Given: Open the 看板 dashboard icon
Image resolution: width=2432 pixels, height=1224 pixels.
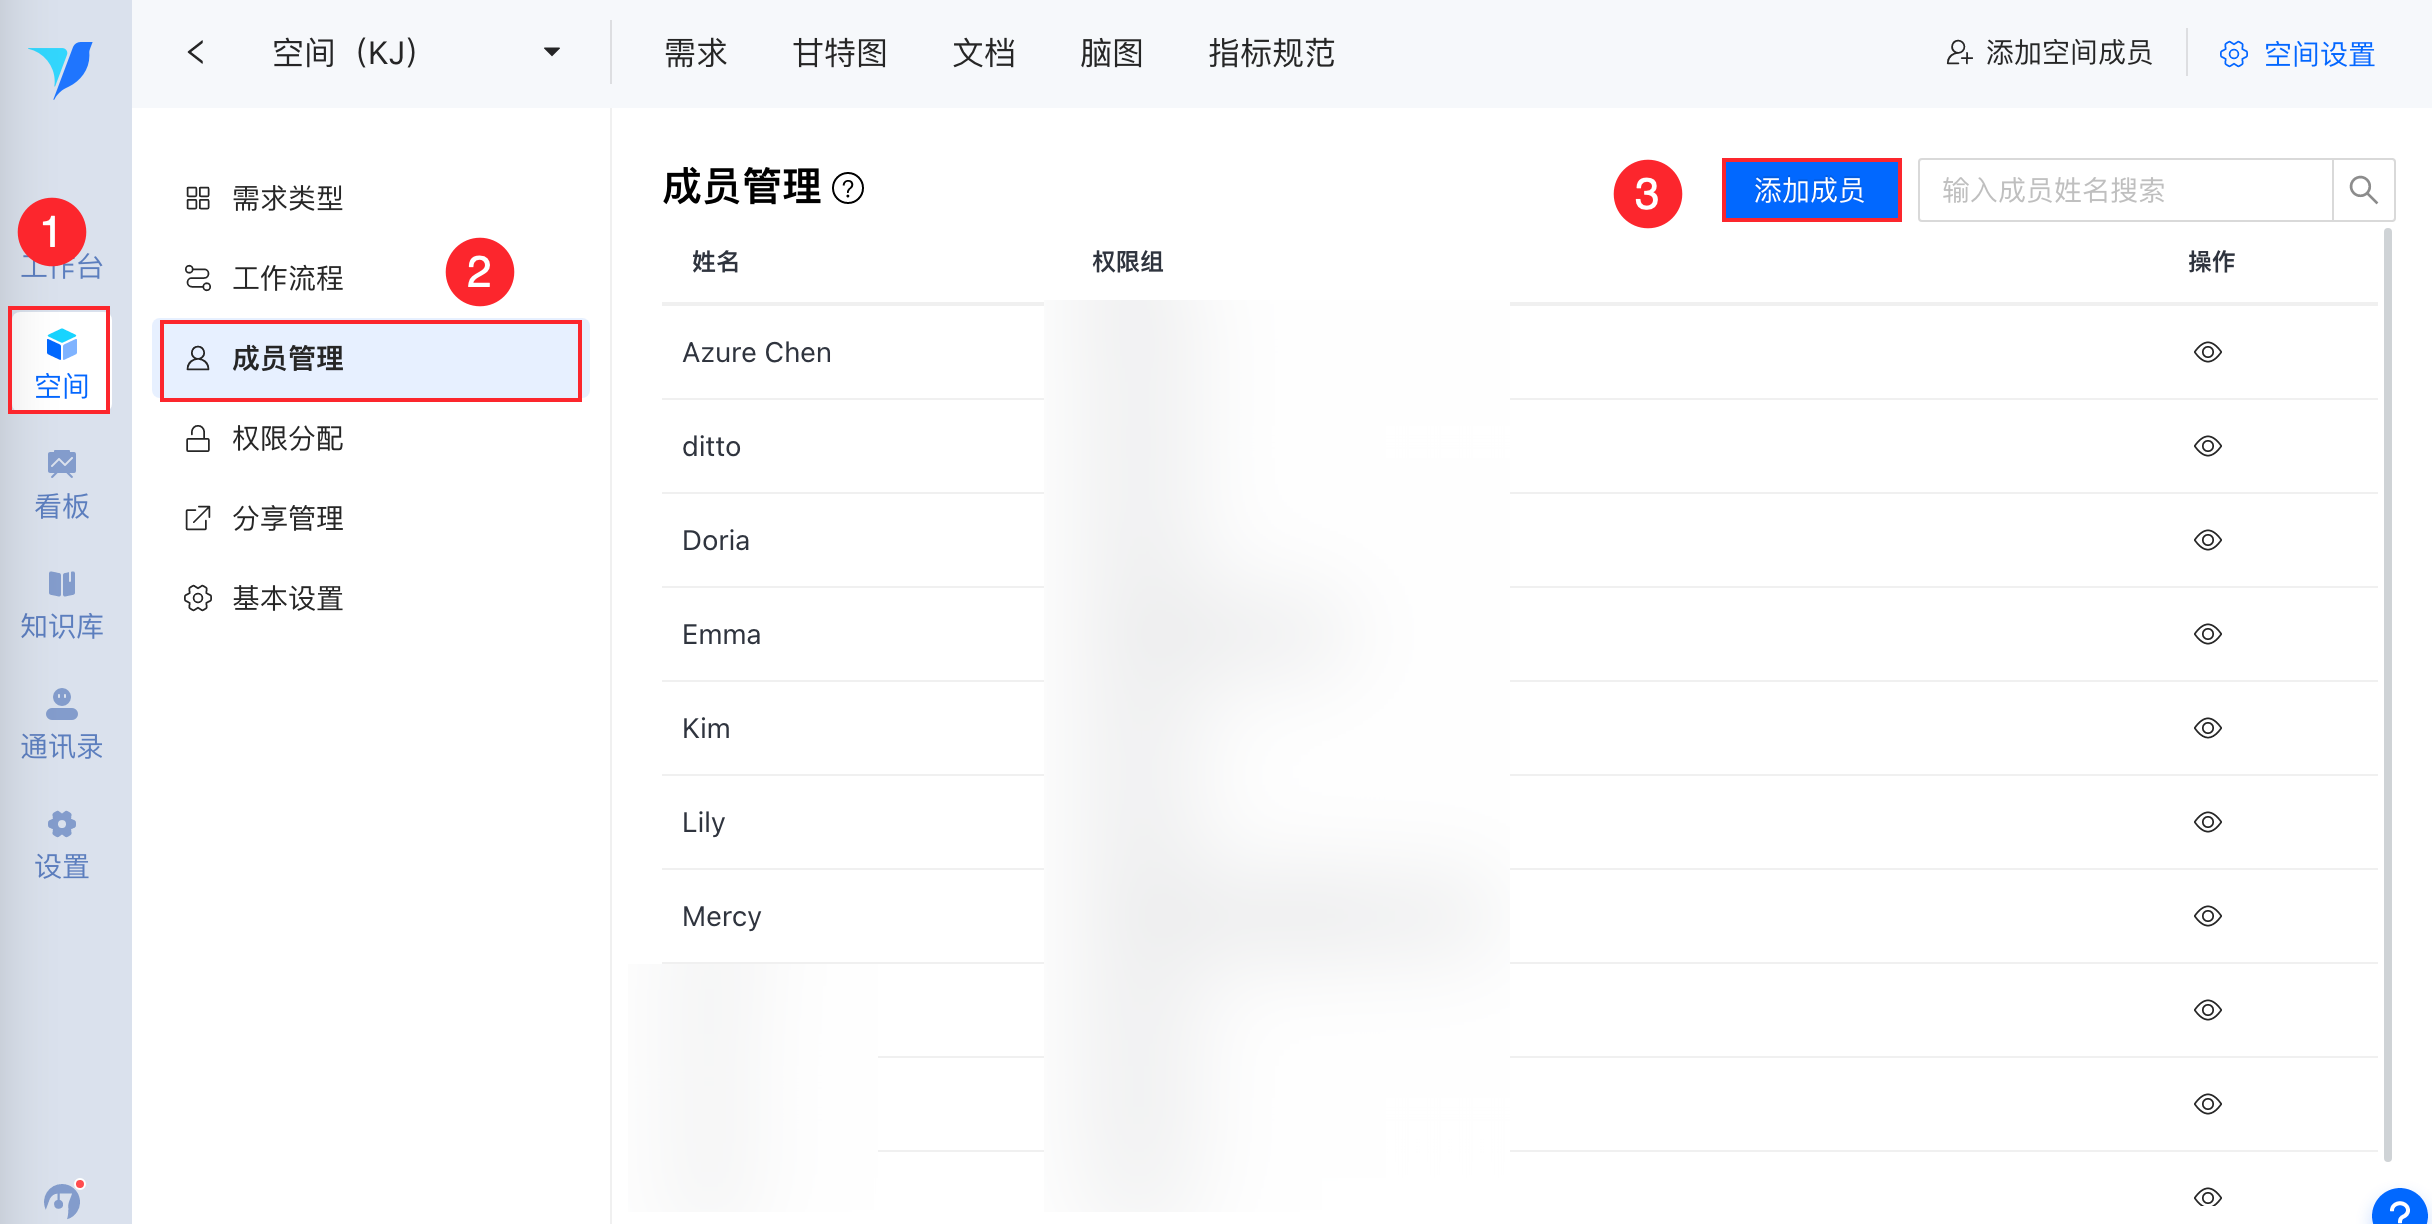Looking at the screenshot, I should coord(61,465).
